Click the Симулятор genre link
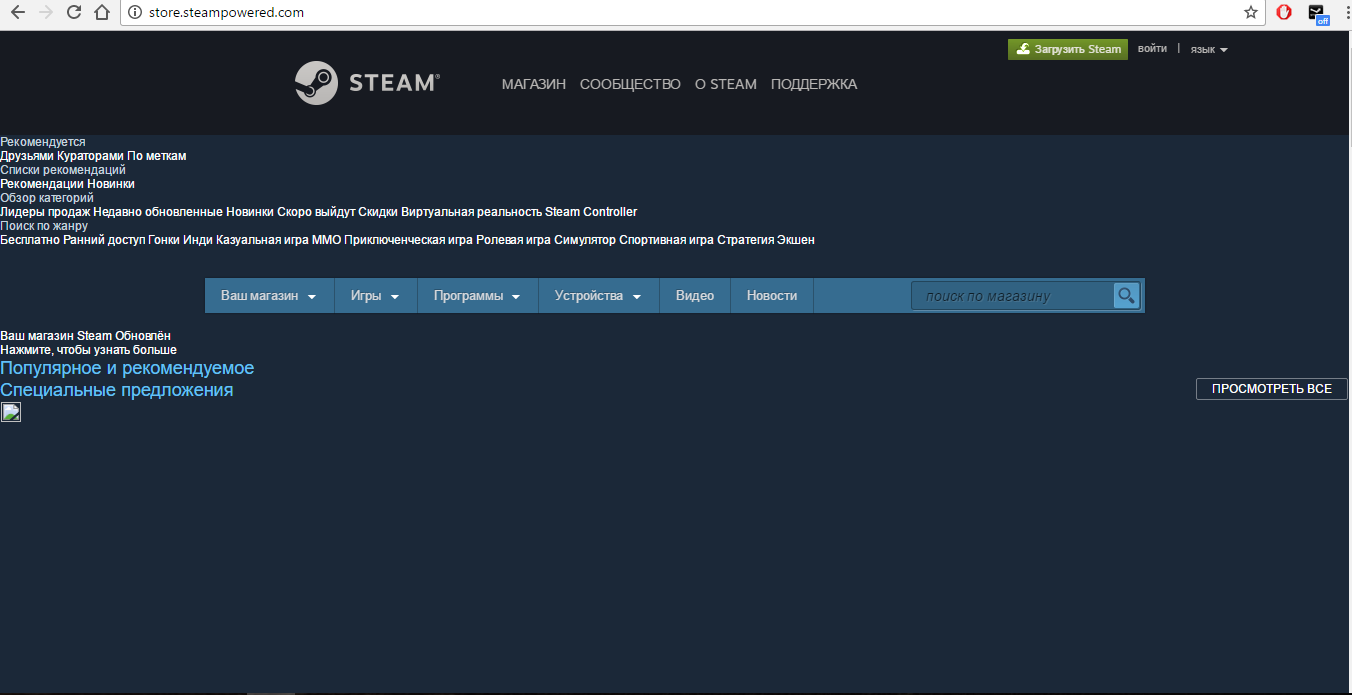The height and width of the screenshot is (695, 1352). tap(585, 240)
